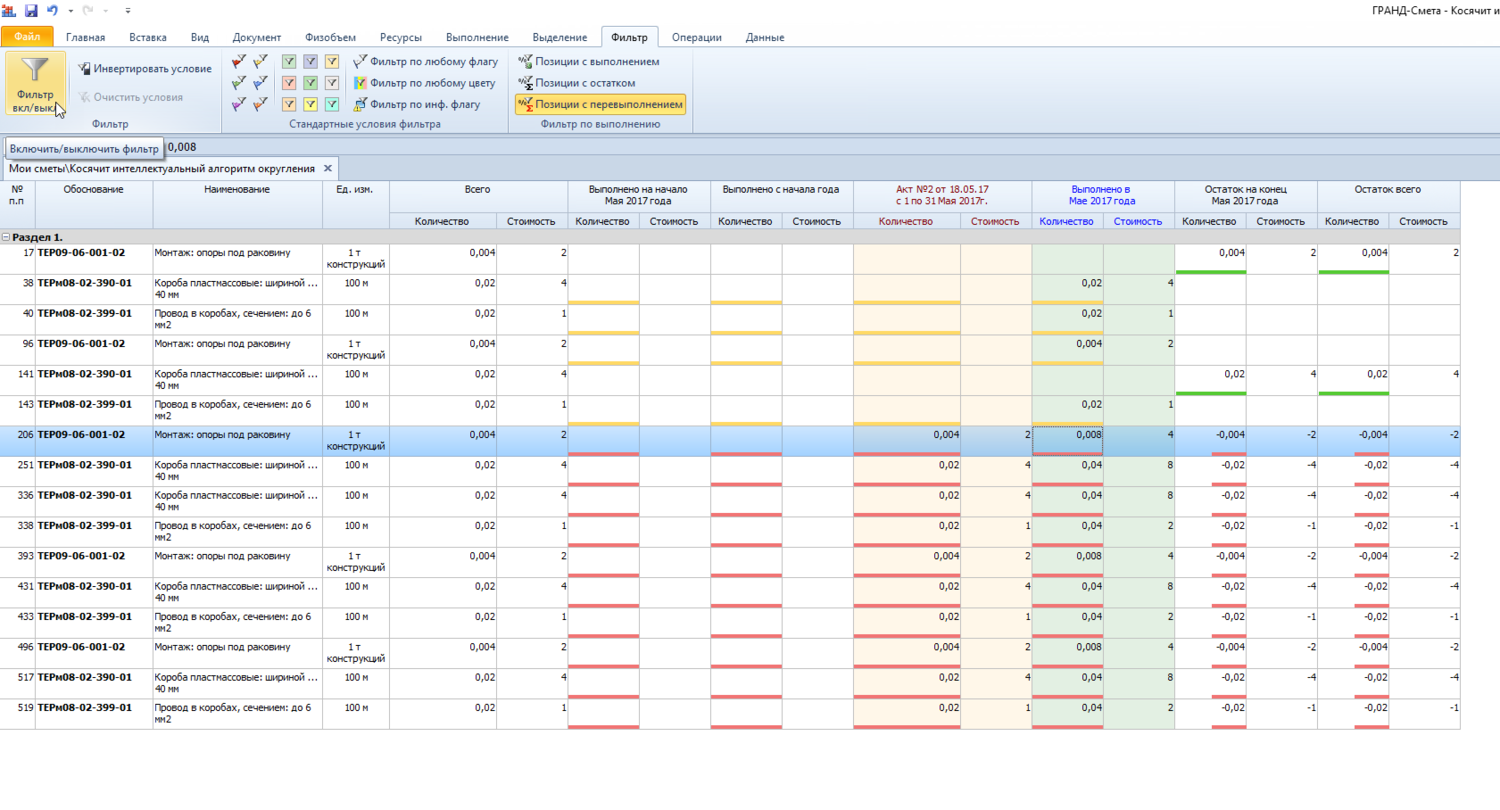The height and width of the screenshot is (810, 1500).
Task: Open the Undo history dropdown arrow
Action: pos(70,11)
